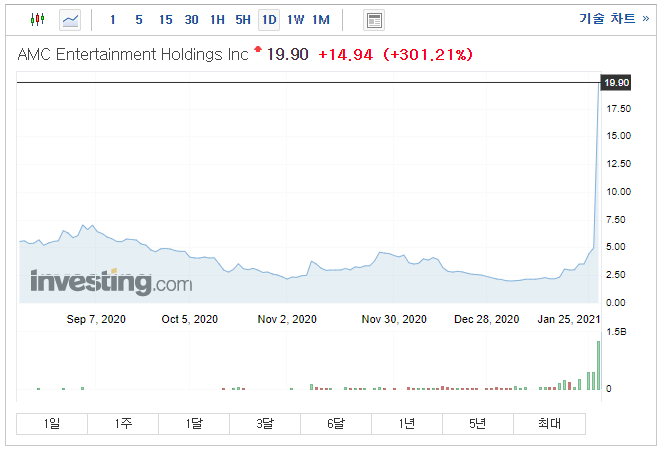663x450 pixels.
Task: Click the 10.00 price axis label
Action: pyautogui.click(x=619, y=192)
